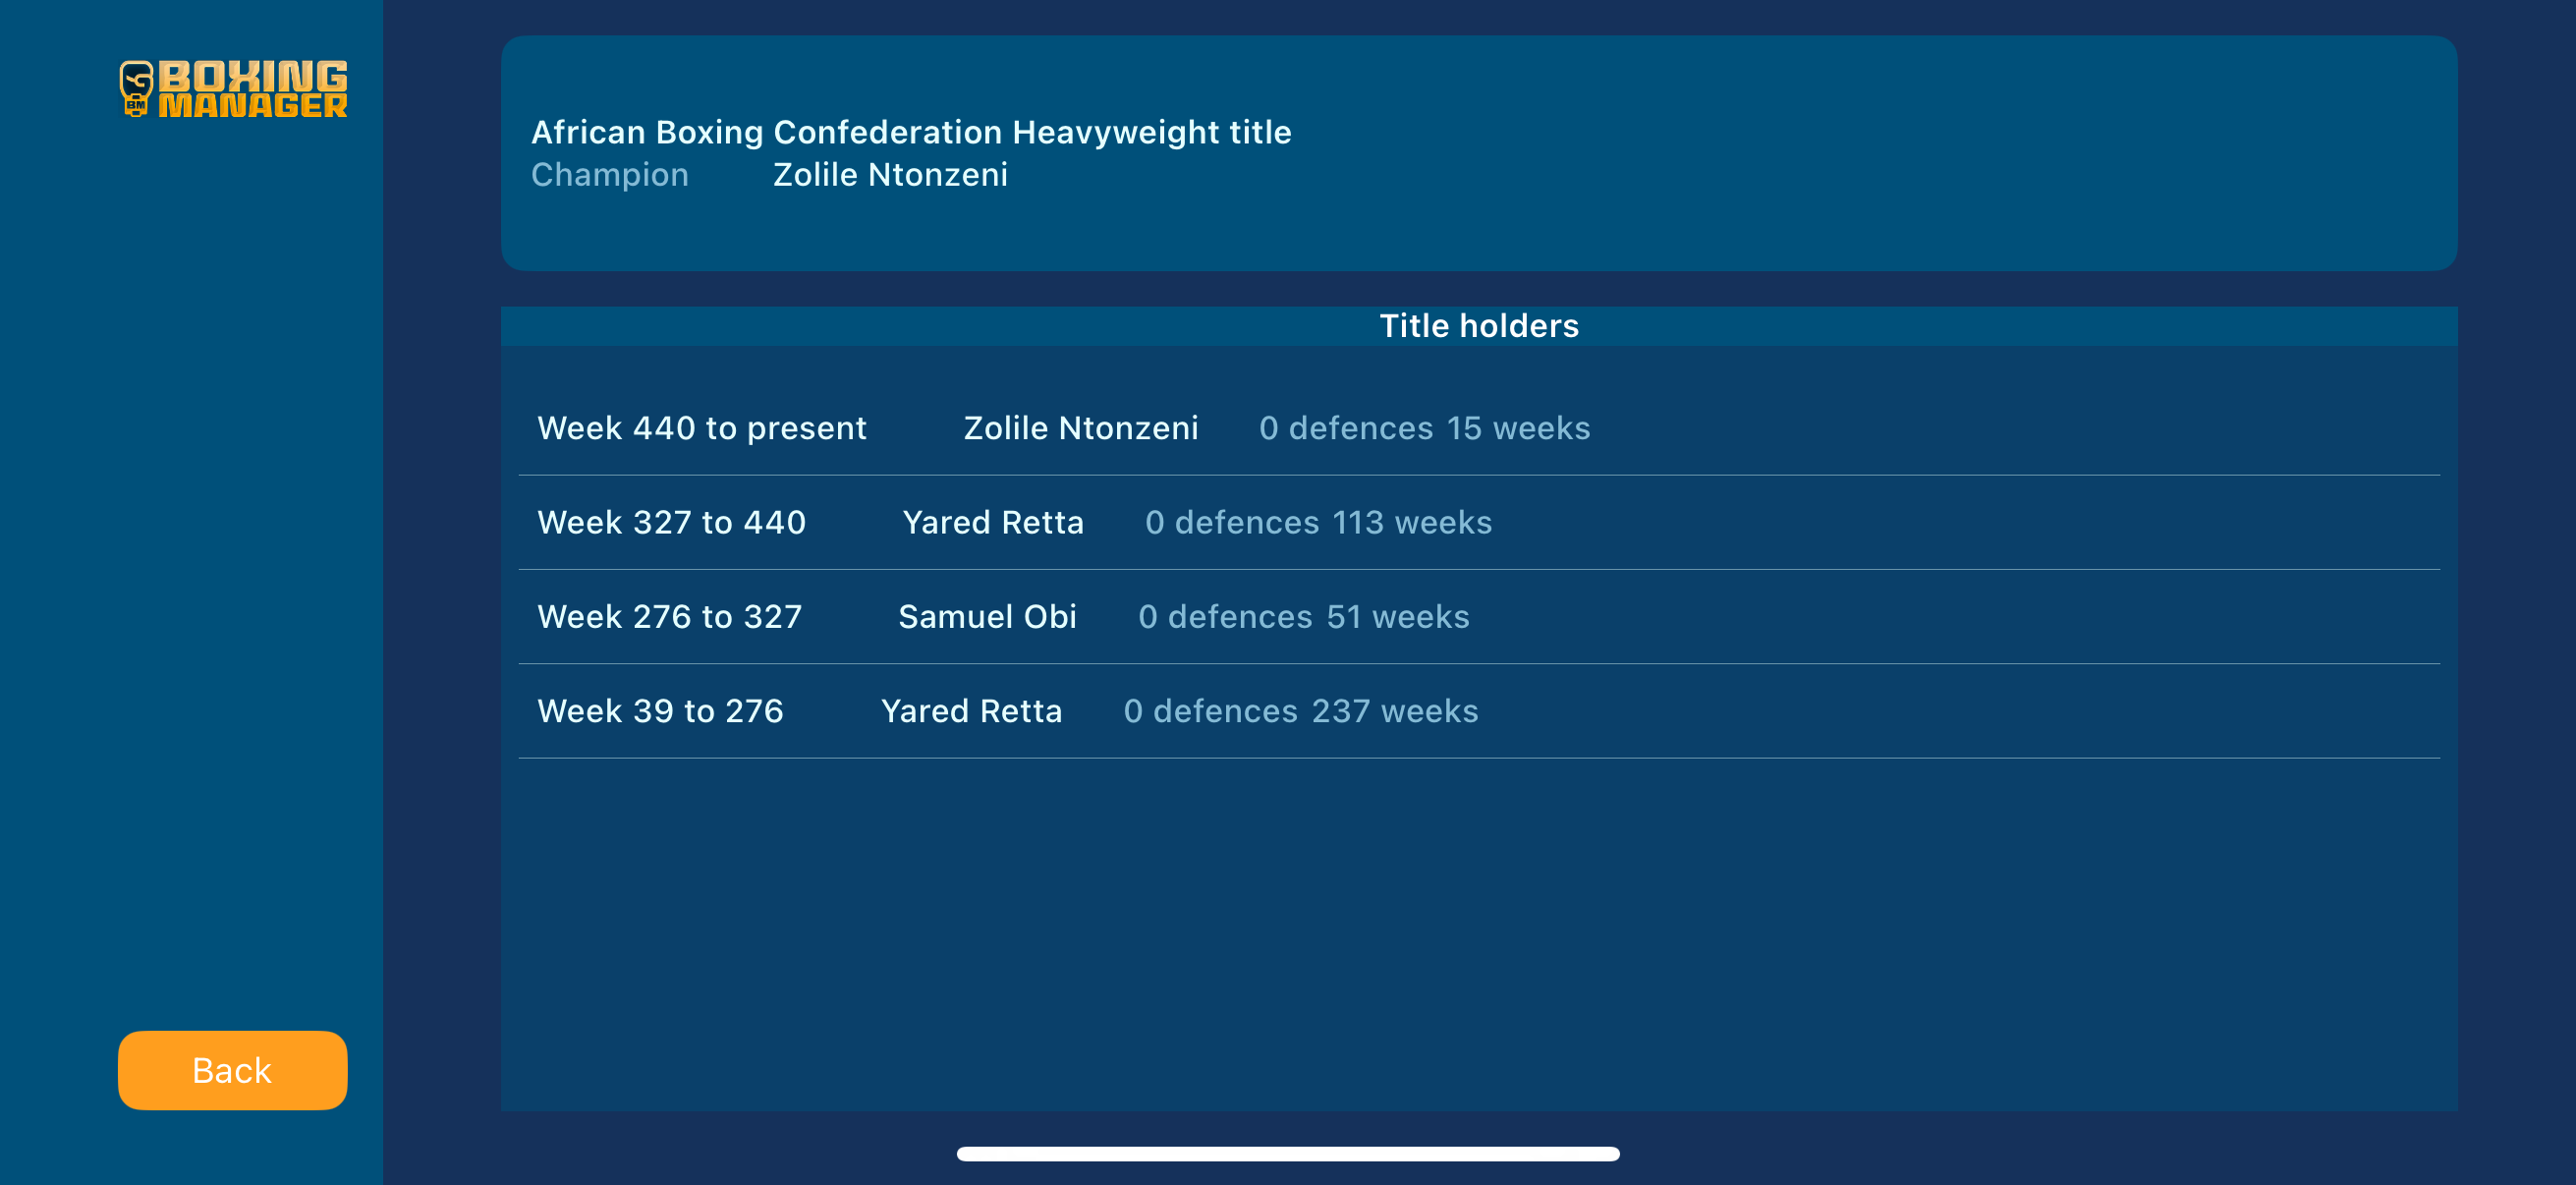Screen dimensions: 2576x1185
Task: Tap the Back button
Action: tap(233, 1070)
